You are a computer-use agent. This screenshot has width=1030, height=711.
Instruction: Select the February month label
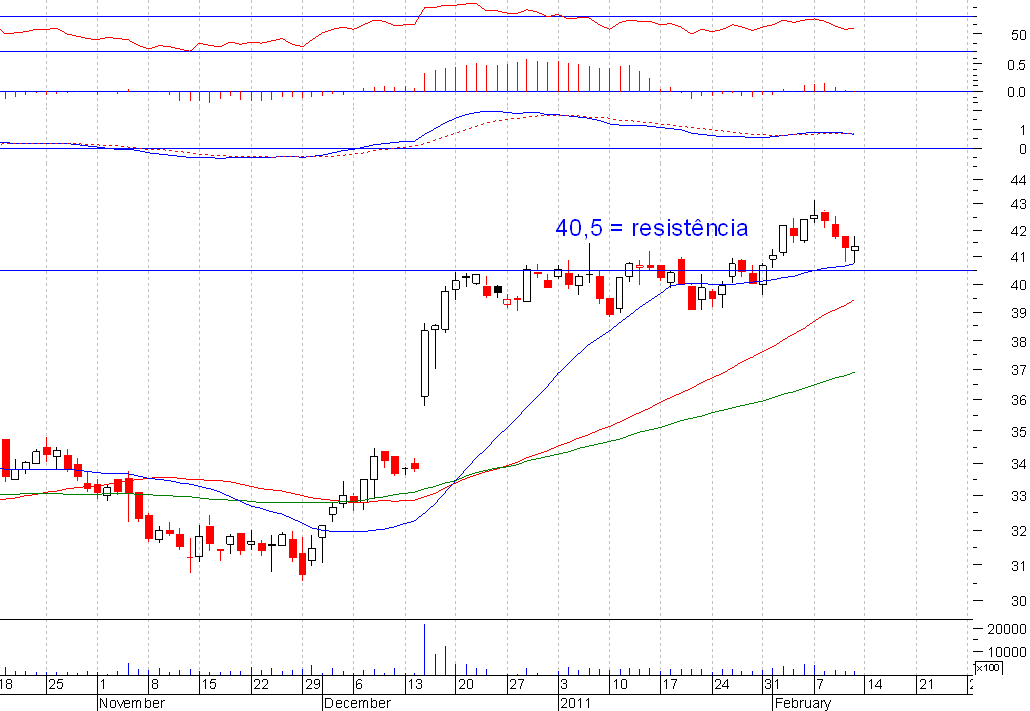click(803, 703)
